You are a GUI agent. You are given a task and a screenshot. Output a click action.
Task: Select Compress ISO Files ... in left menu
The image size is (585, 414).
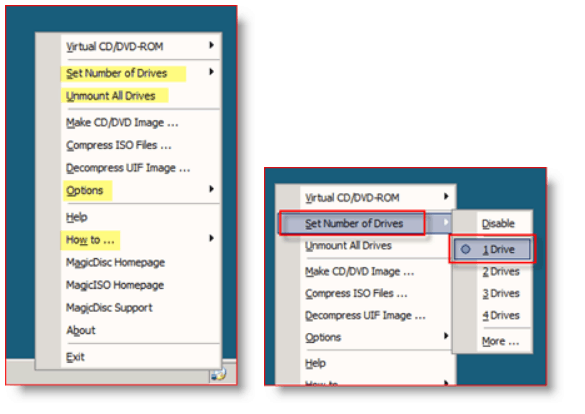(x=119, y=145)
